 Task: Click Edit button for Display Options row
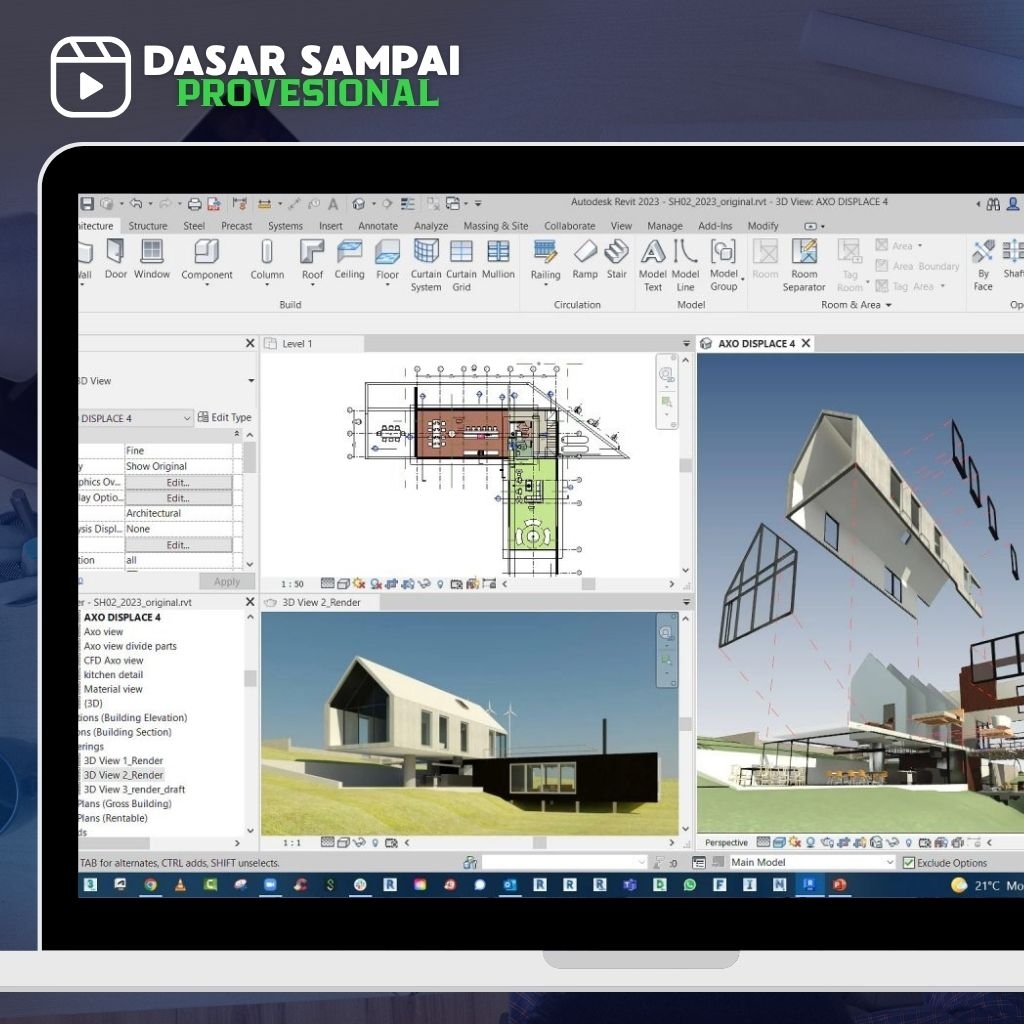point(178,498)
